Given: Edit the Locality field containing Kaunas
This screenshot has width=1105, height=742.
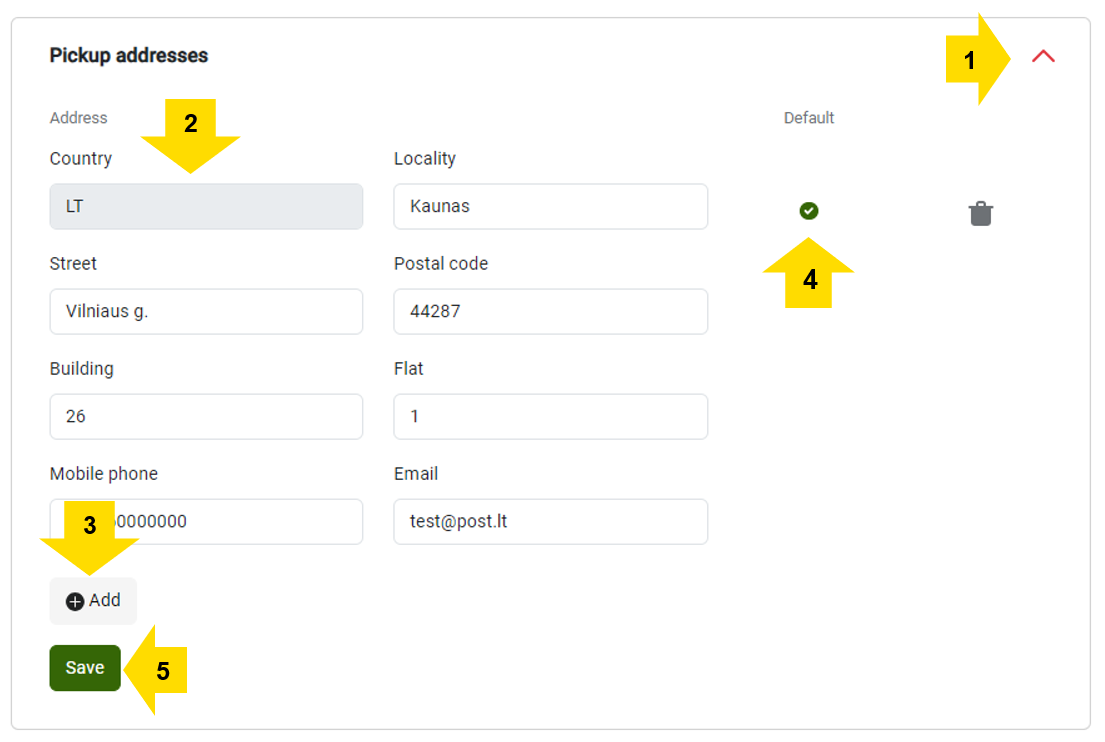Looking at the screenshot, I should point(550,206).
